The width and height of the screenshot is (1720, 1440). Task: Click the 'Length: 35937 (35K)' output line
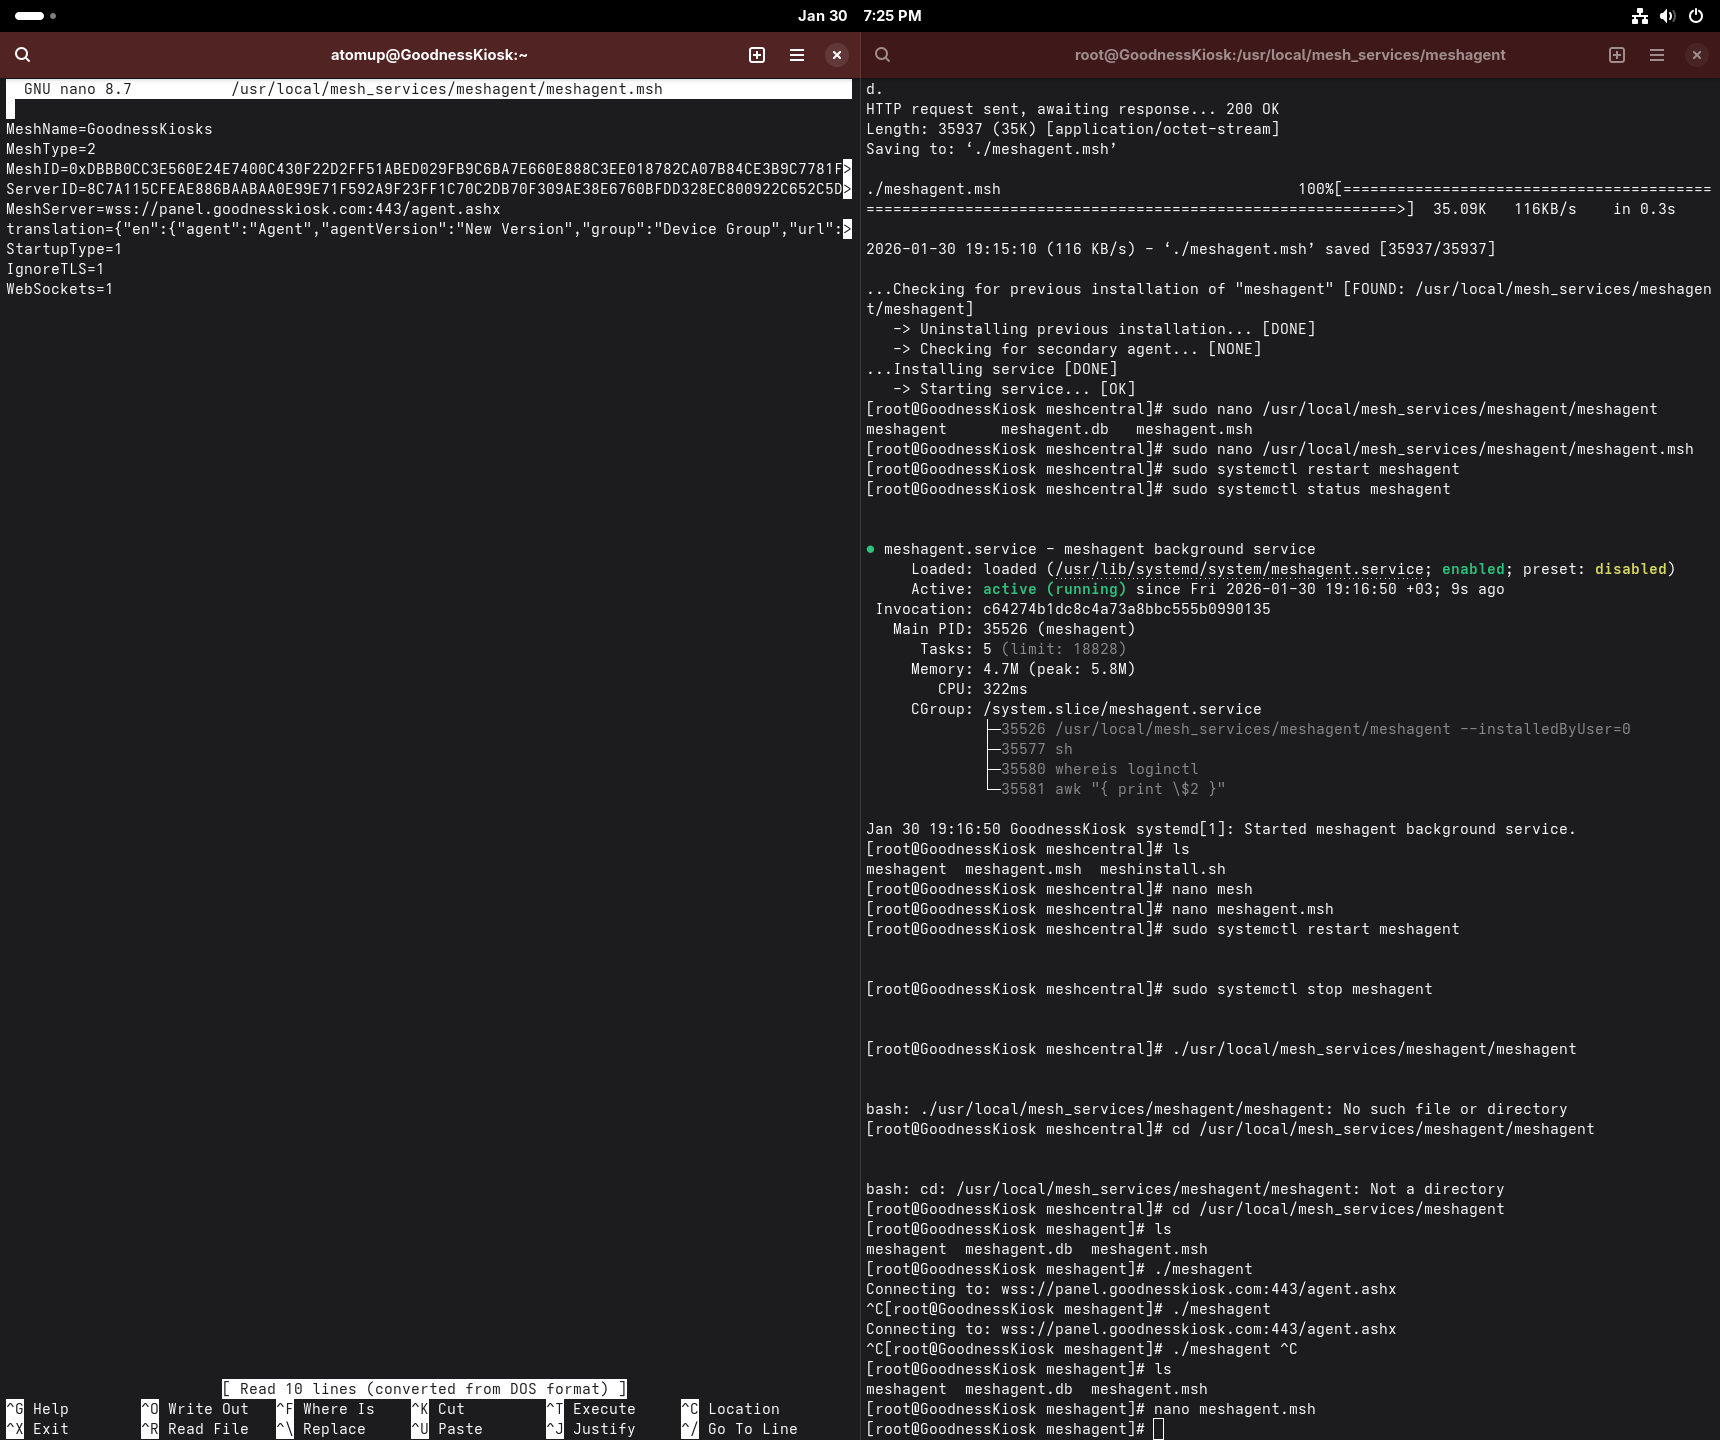tap(1073, 129)
